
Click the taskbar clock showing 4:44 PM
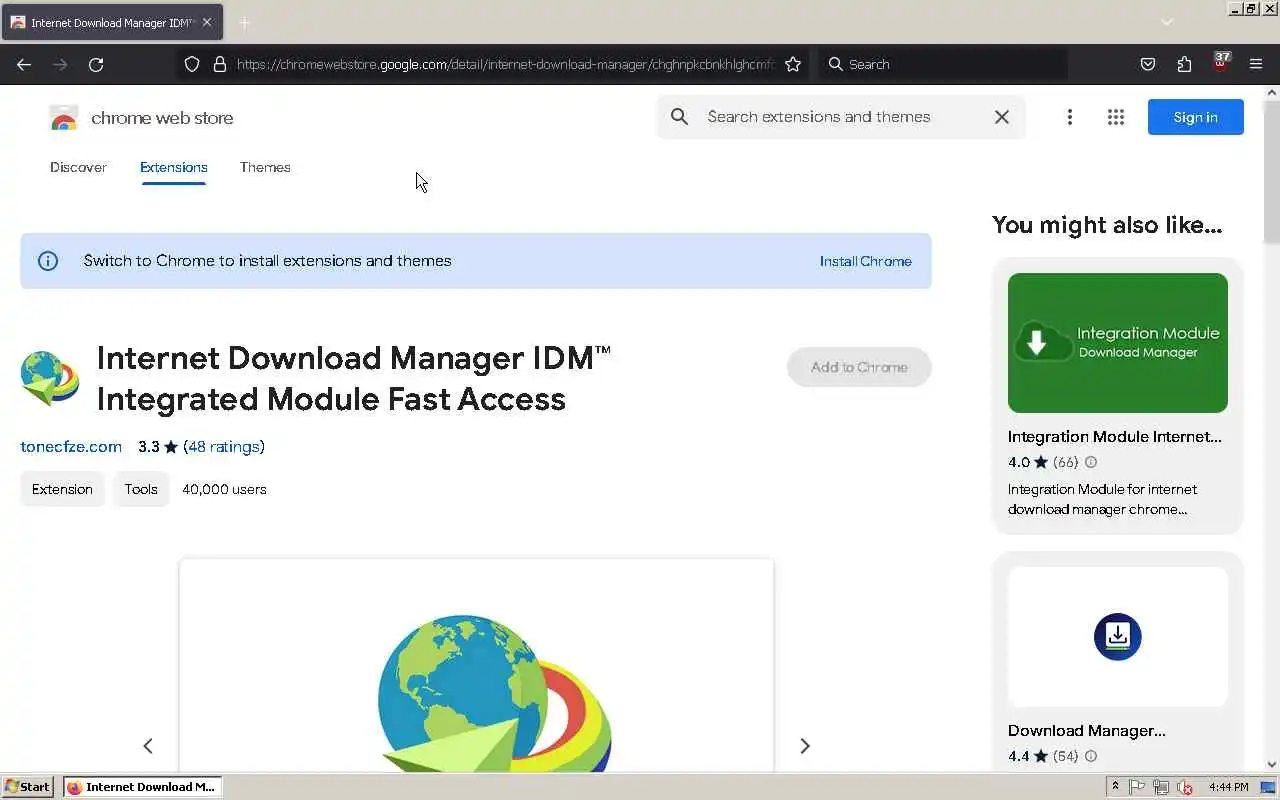[x=1229, y=787]
